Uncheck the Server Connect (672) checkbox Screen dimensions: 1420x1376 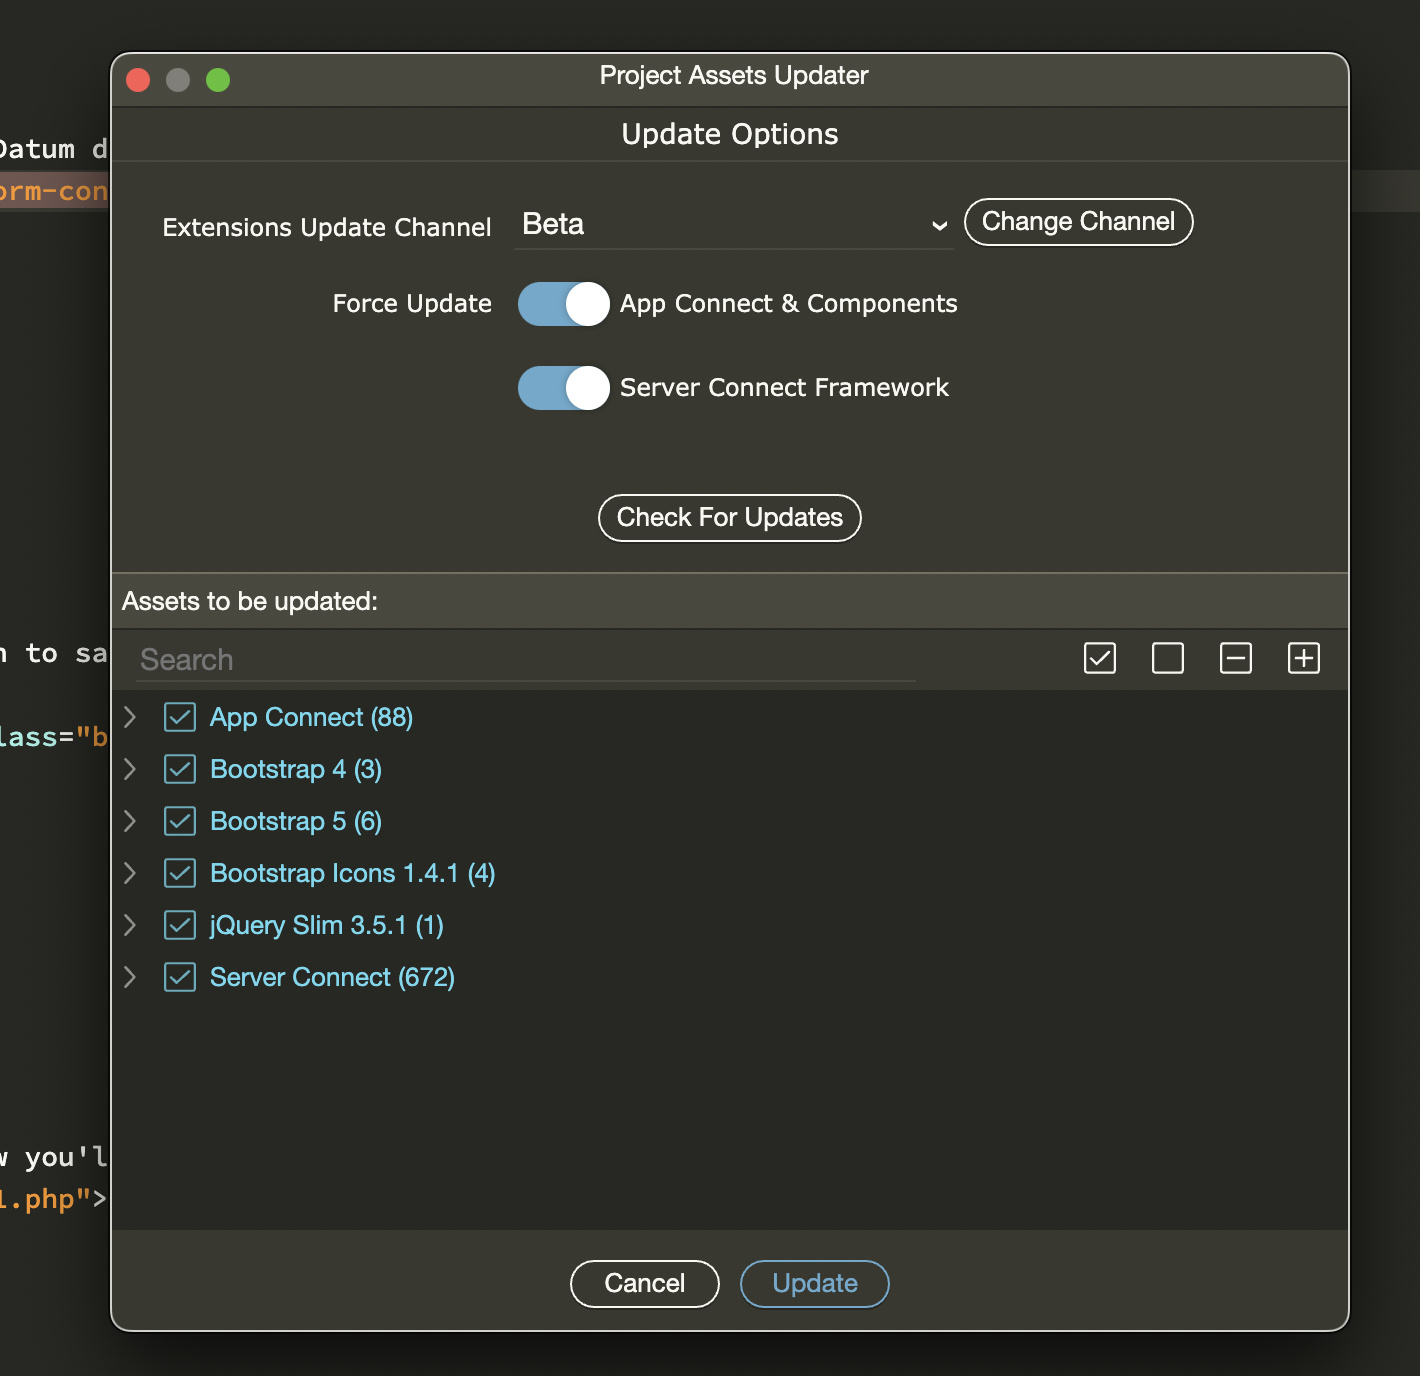click(180, 977)
